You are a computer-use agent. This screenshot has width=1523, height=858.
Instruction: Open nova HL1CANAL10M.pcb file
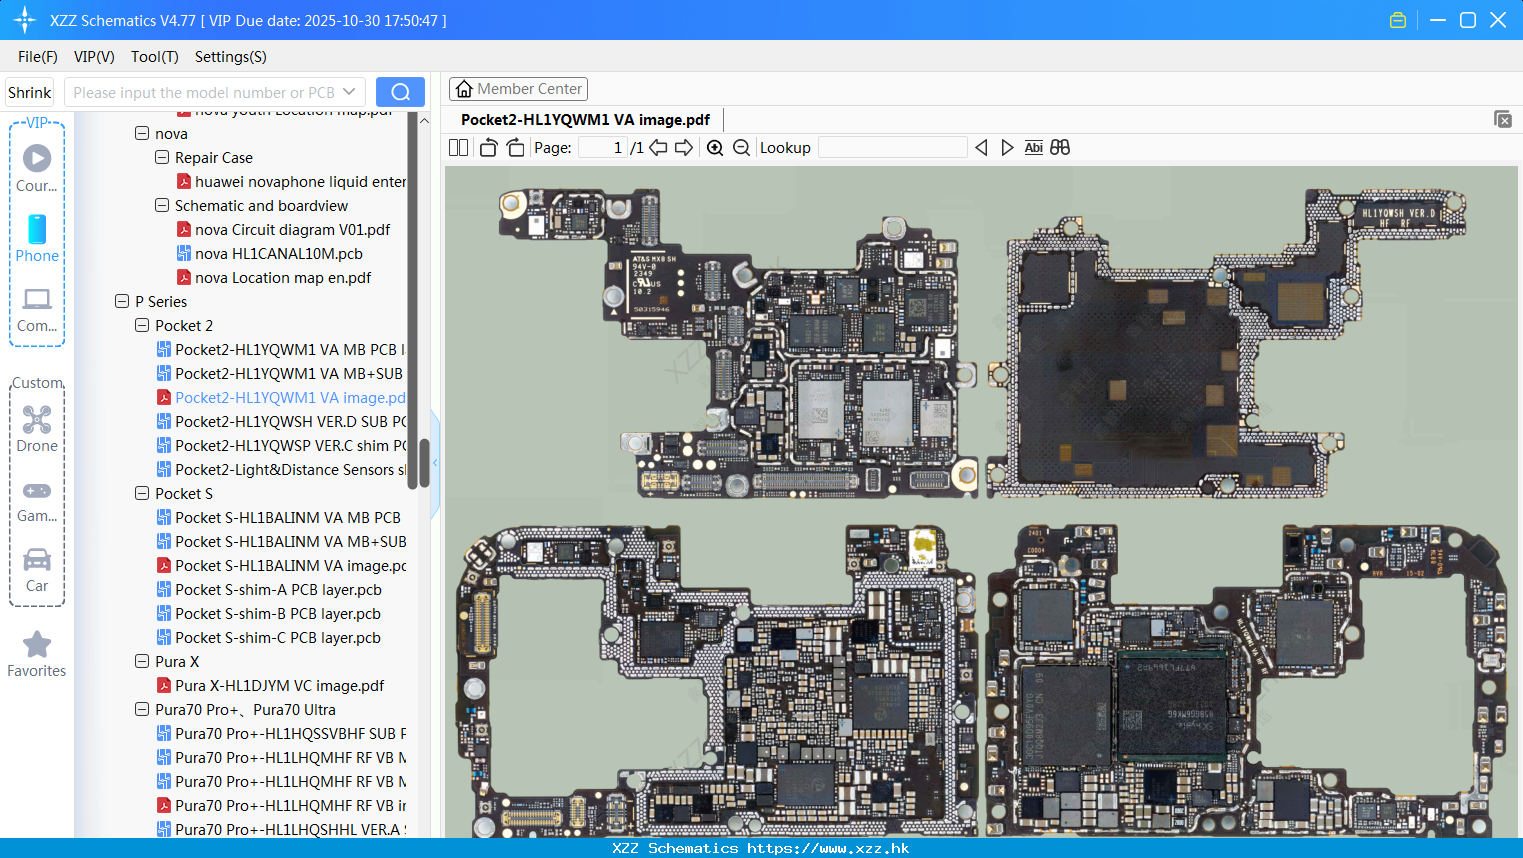click(x=269, y=253)
